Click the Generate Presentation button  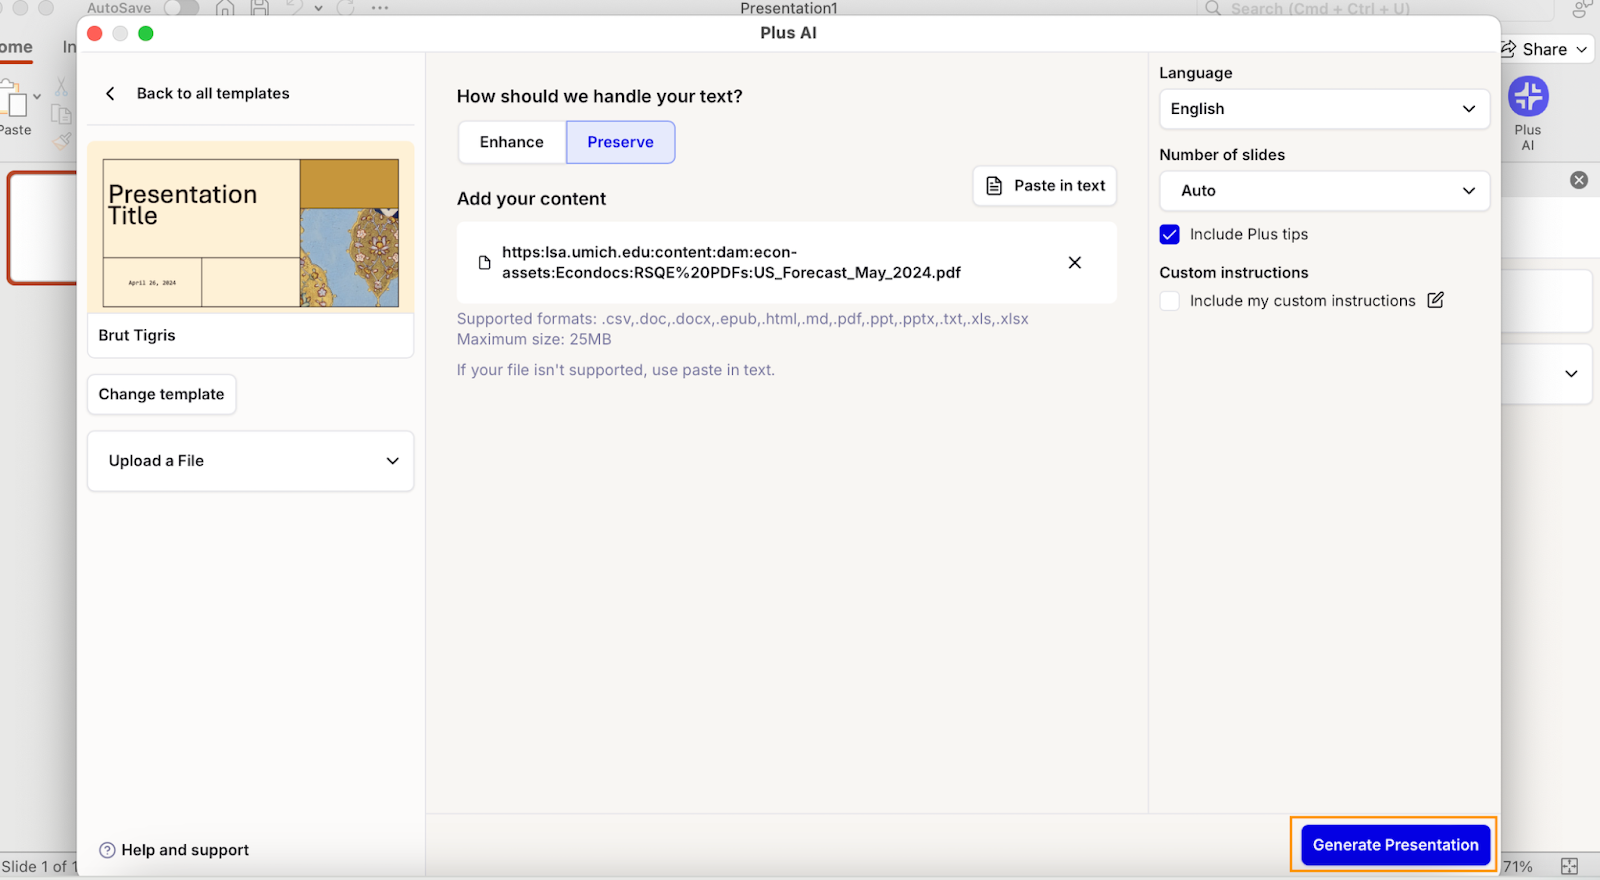coord(1395,845)
